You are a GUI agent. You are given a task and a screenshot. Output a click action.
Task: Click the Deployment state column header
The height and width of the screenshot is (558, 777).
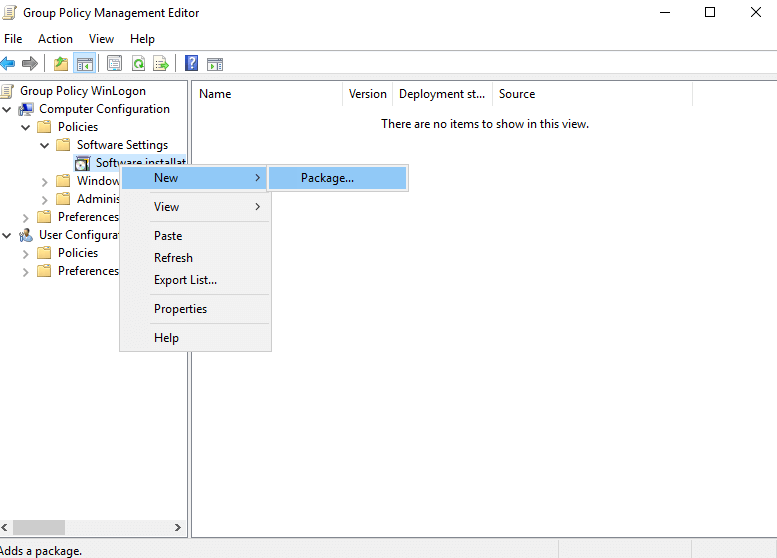point(441,94)
